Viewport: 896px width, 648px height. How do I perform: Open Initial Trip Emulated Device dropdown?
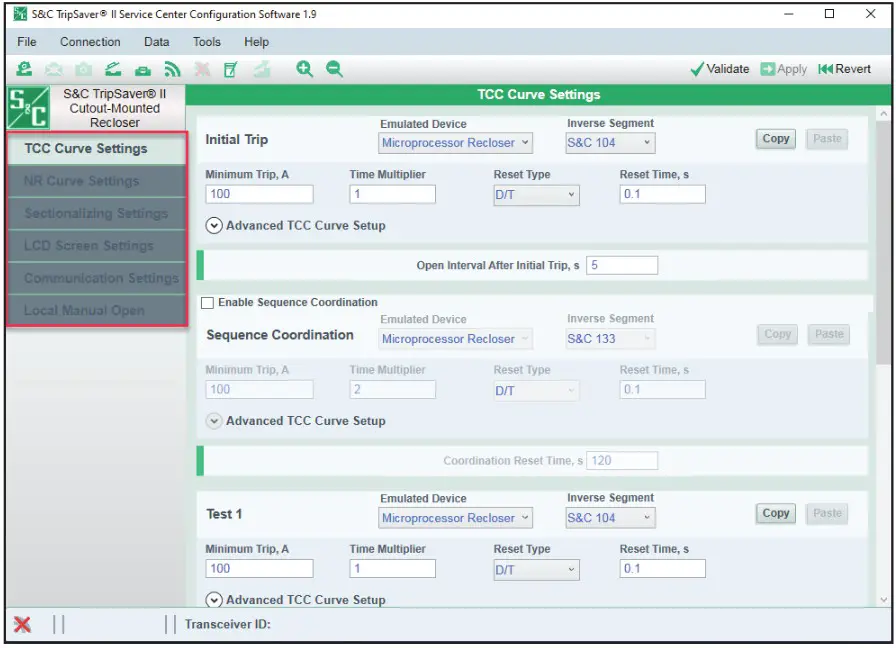click(x=455, y=143)
